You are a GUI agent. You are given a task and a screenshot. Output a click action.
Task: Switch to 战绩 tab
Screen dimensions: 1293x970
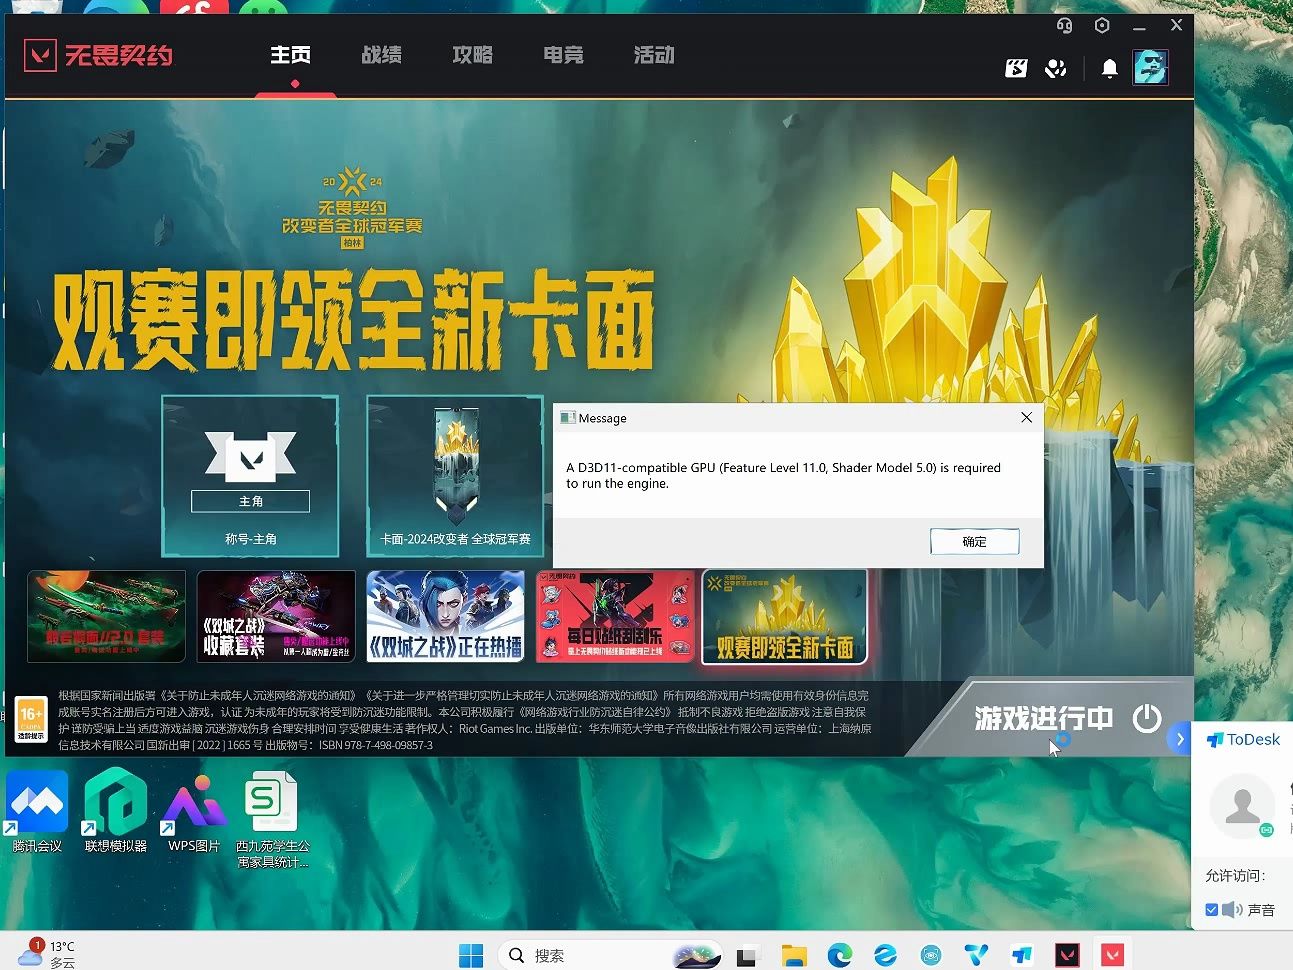coord(381,55)
